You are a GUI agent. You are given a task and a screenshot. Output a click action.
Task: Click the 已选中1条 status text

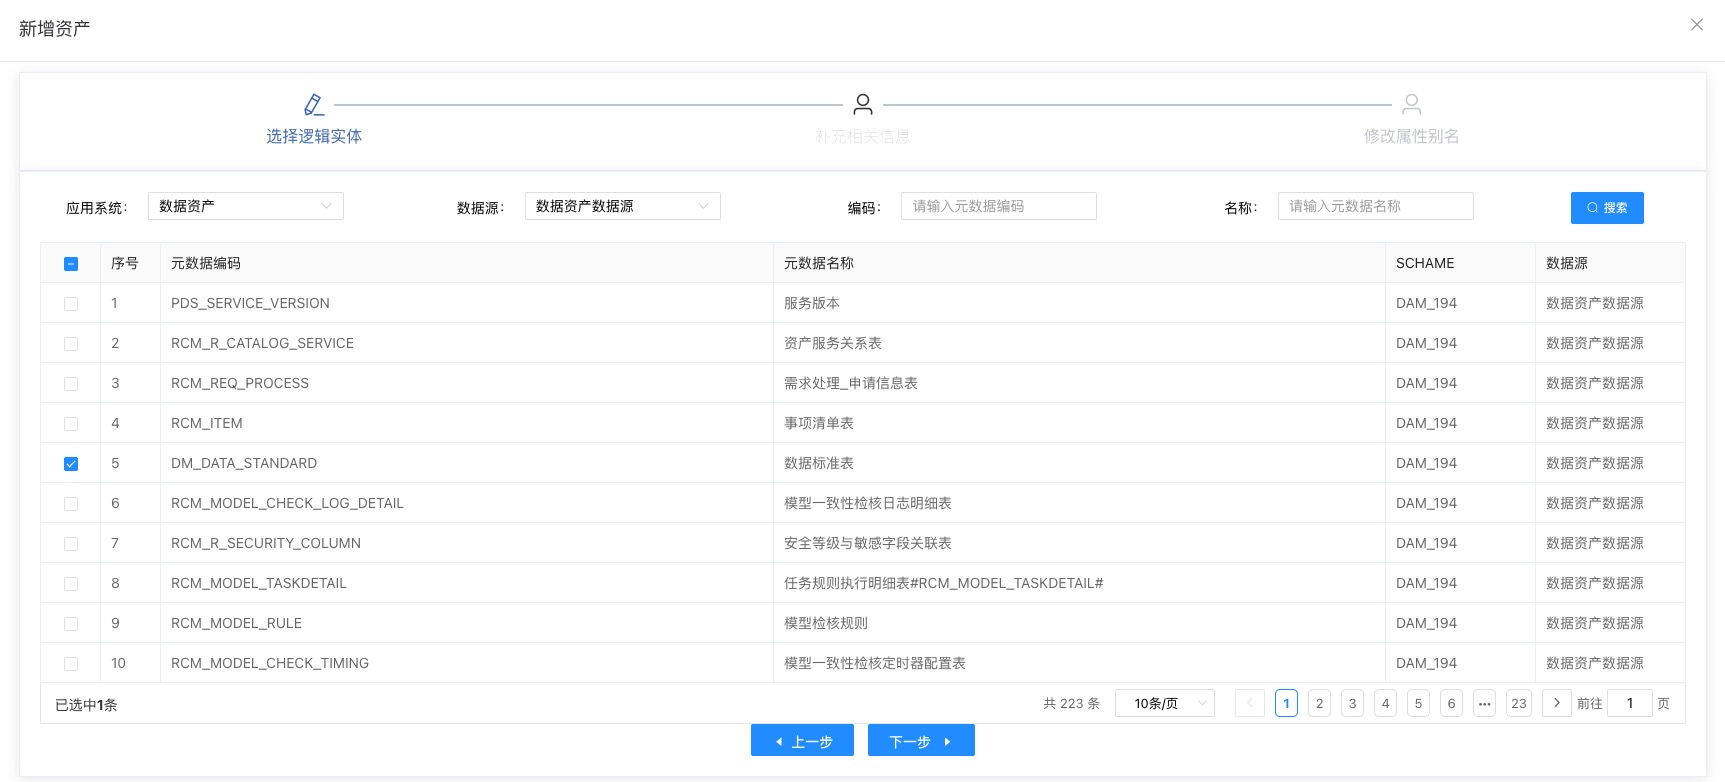(86, 705)
